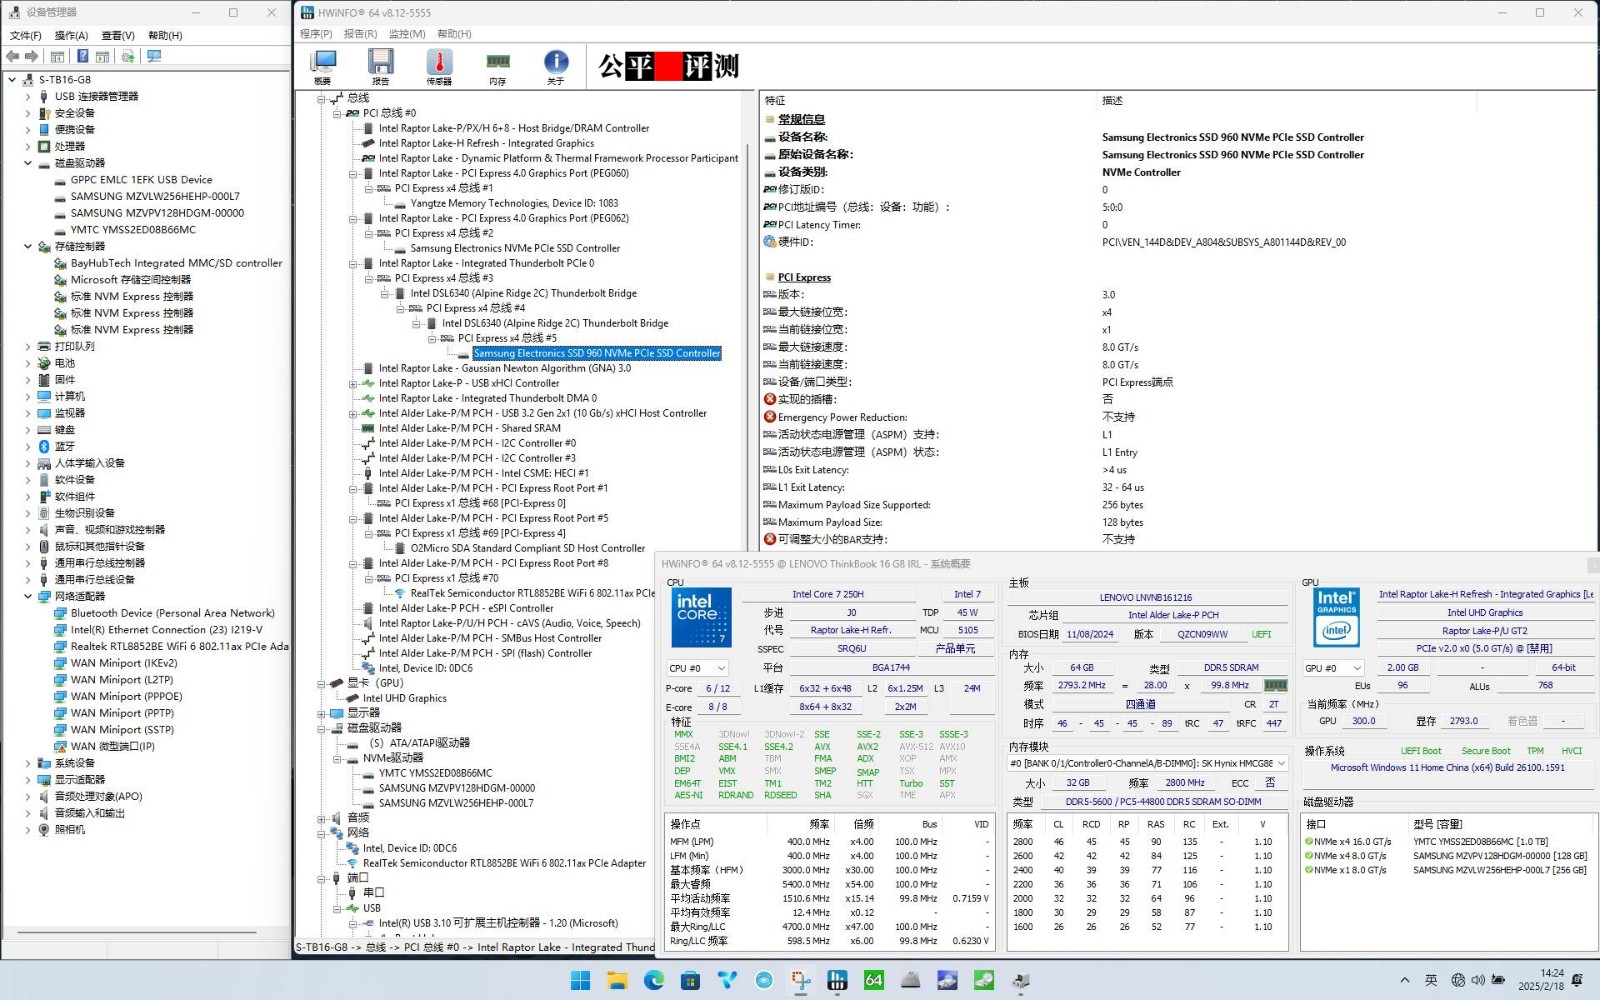Screen dimensions: 1600x1000
Task: Open the 监控(M) menu in HWiNFO
Action: (x=407, y=34)
